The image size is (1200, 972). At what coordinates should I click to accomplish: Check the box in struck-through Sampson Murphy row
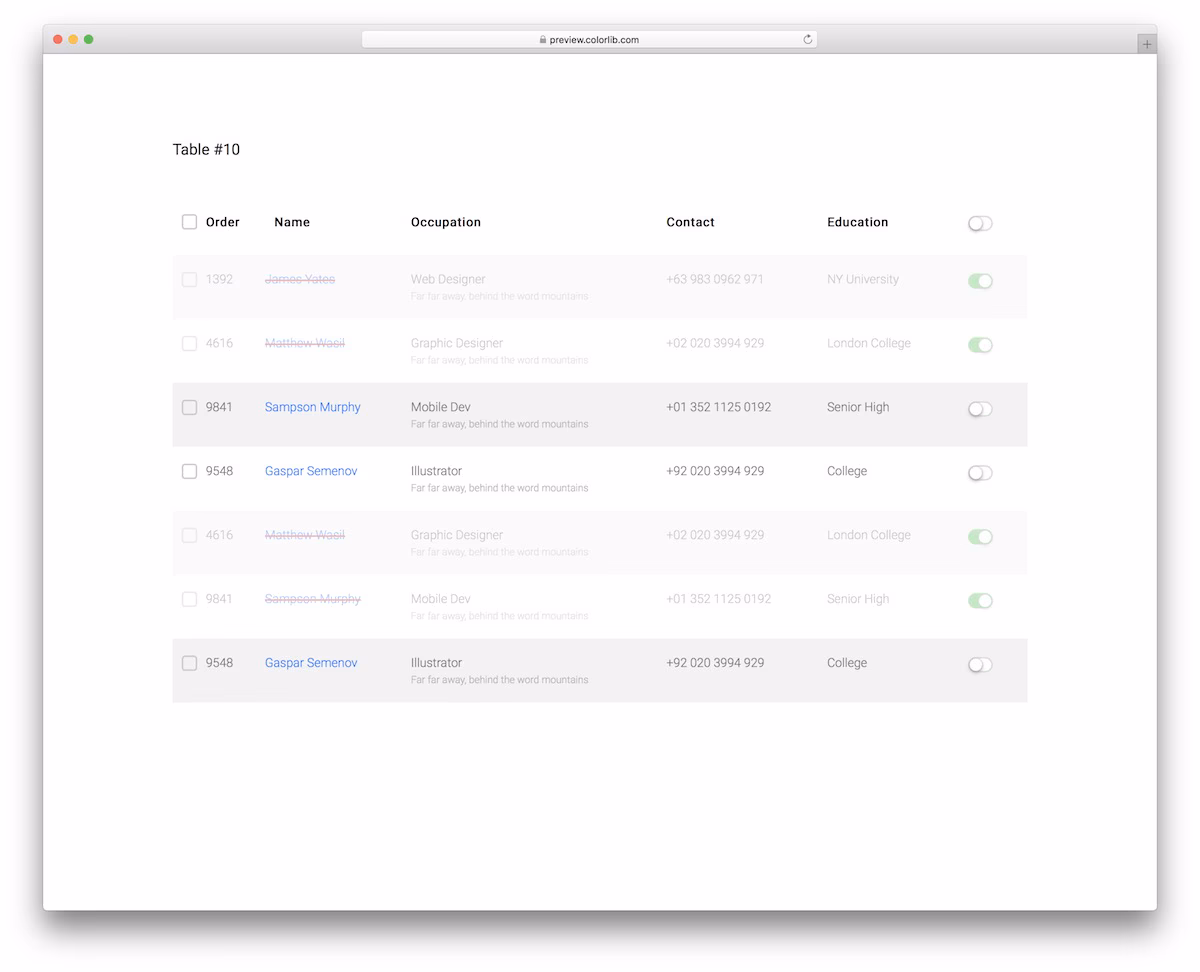click(x=189, y=599)
